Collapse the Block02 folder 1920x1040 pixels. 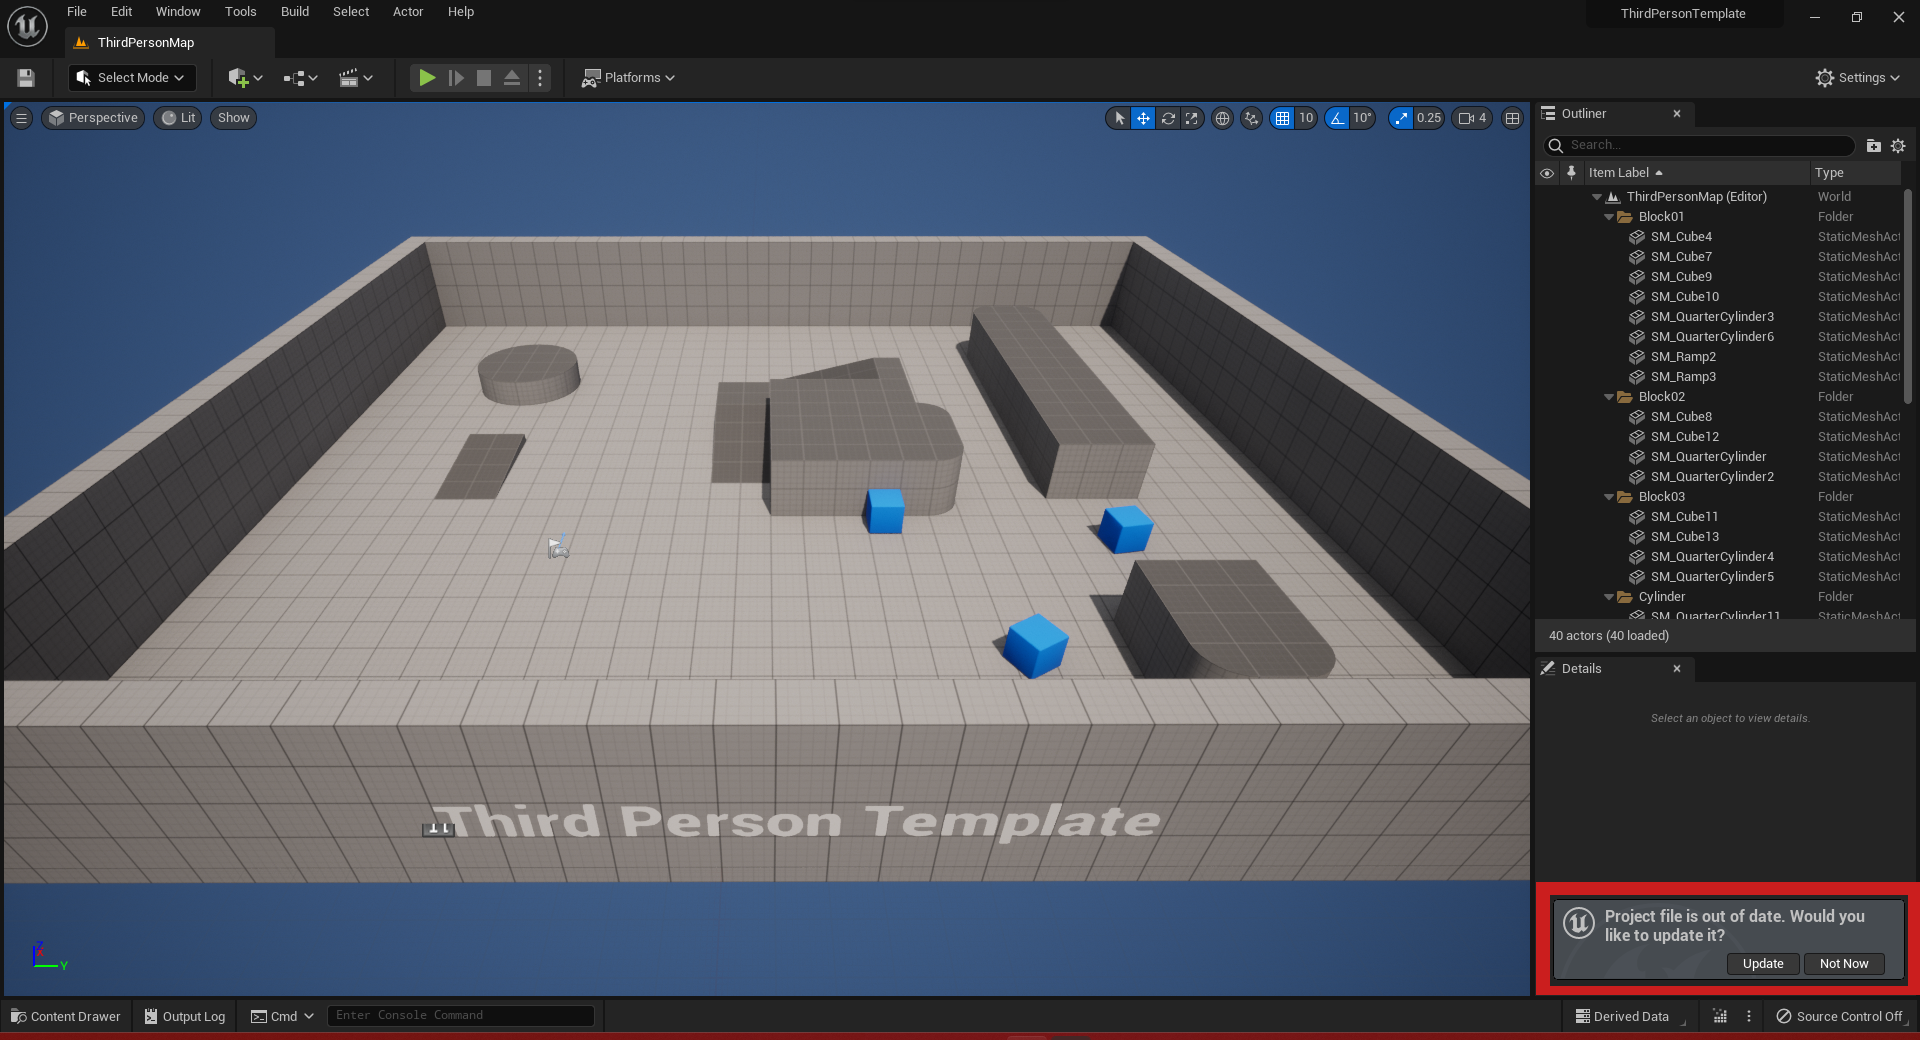1609,397
